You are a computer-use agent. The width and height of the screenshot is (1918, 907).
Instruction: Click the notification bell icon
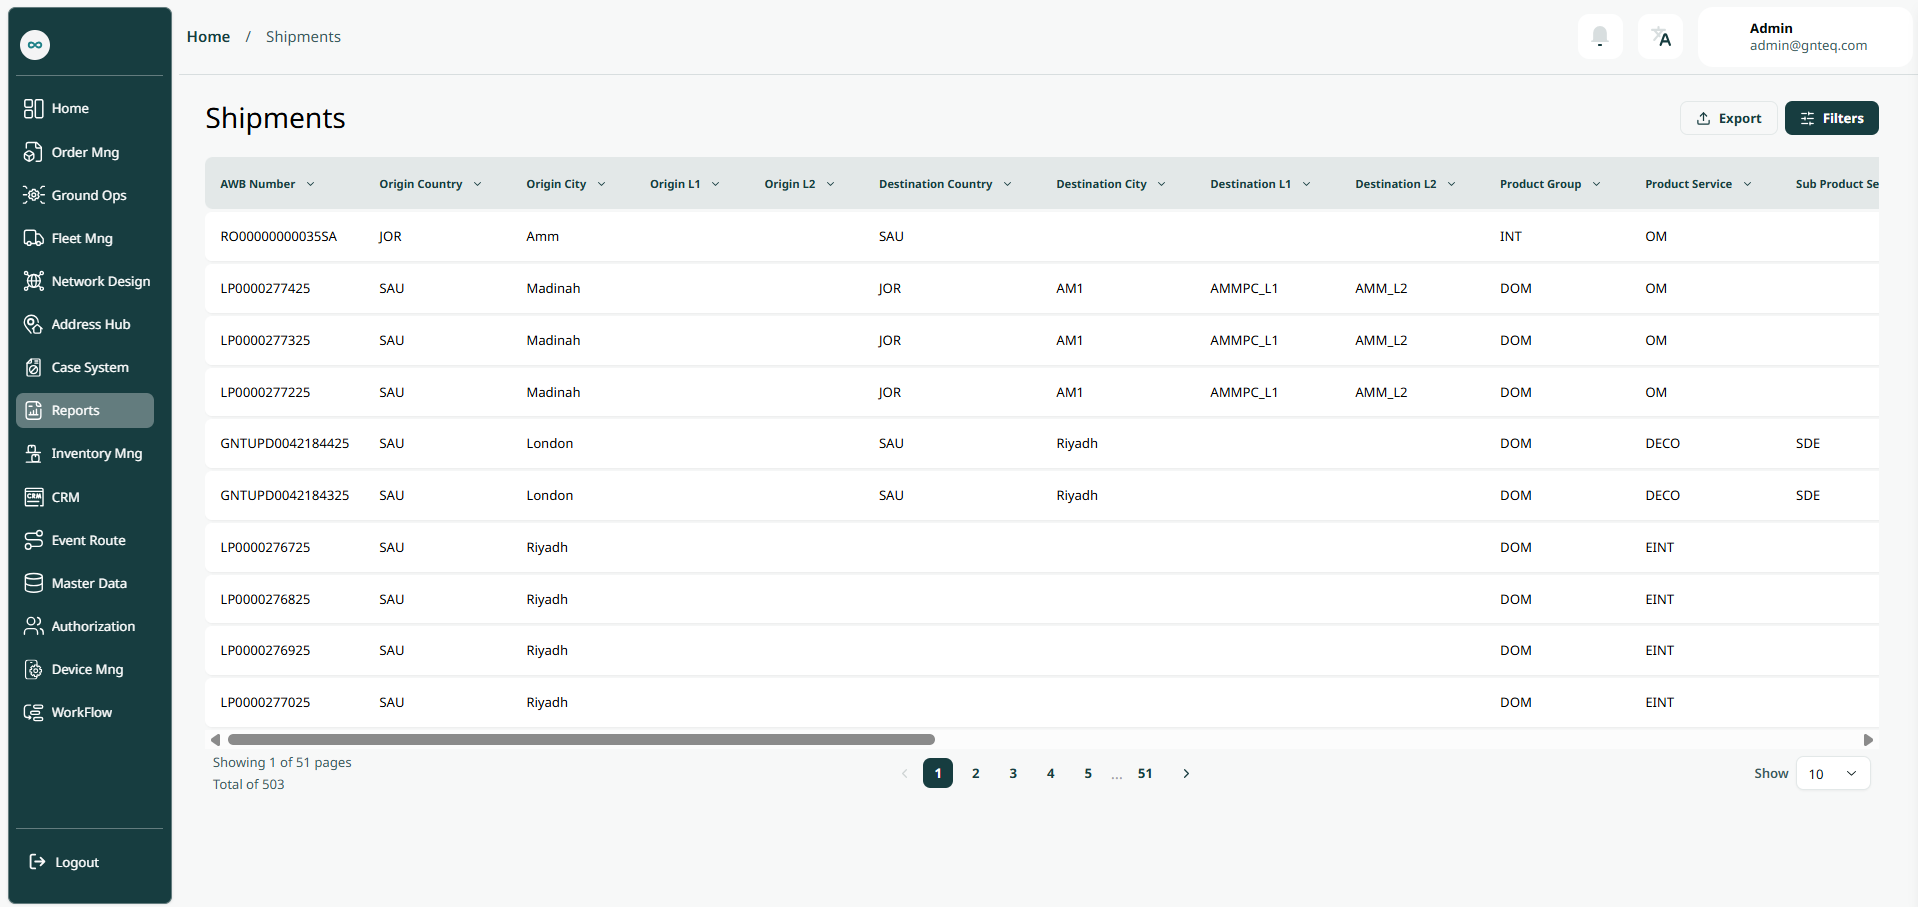1599,37
